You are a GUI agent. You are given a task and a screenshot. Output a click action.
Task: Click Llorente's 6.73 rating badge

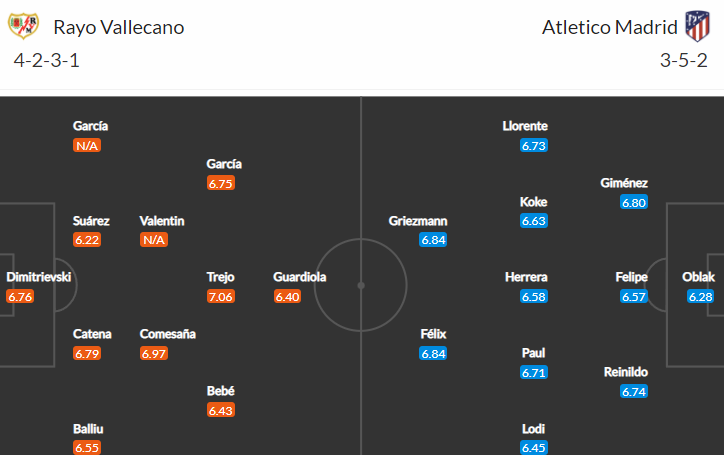[534, 146]
